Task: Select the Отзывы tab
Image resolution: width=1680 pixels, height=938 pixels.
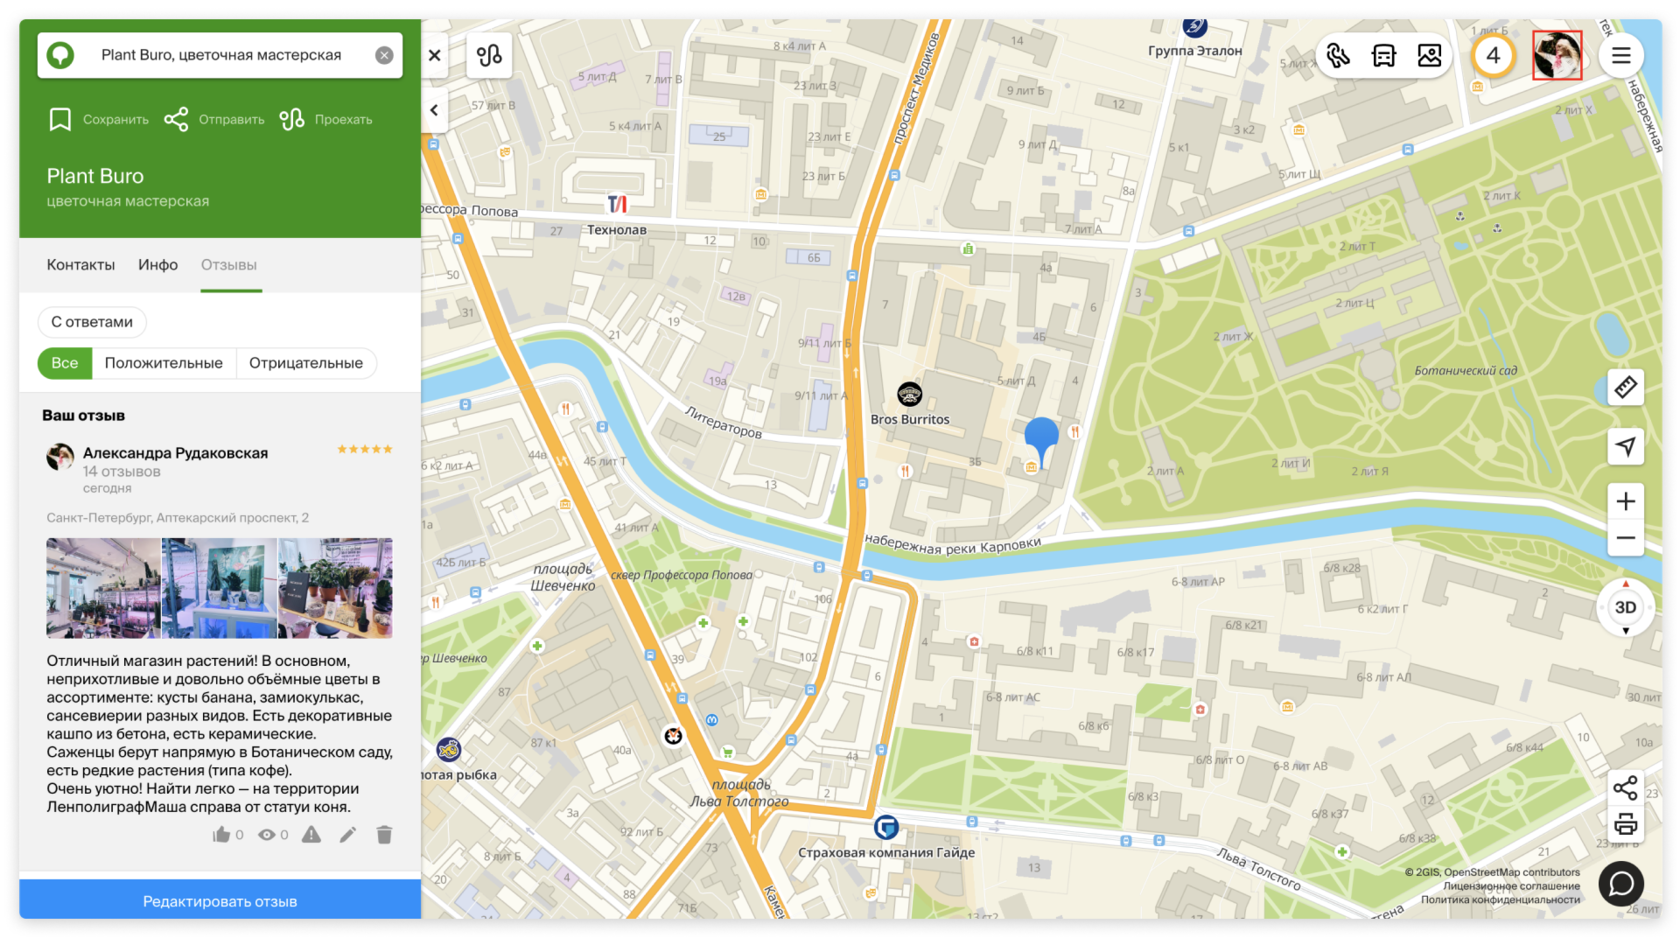Action: click(x=229, y=265)
